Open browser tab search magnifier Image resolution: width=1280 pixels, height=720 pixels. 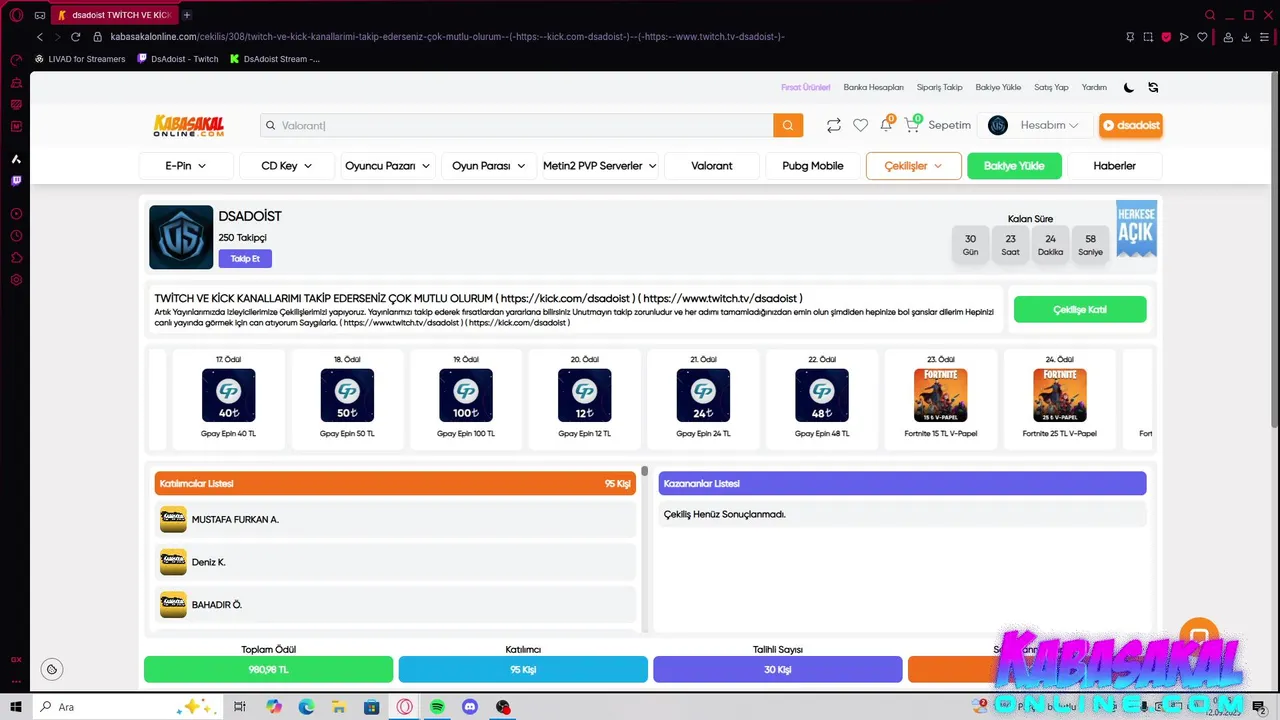1210,15
